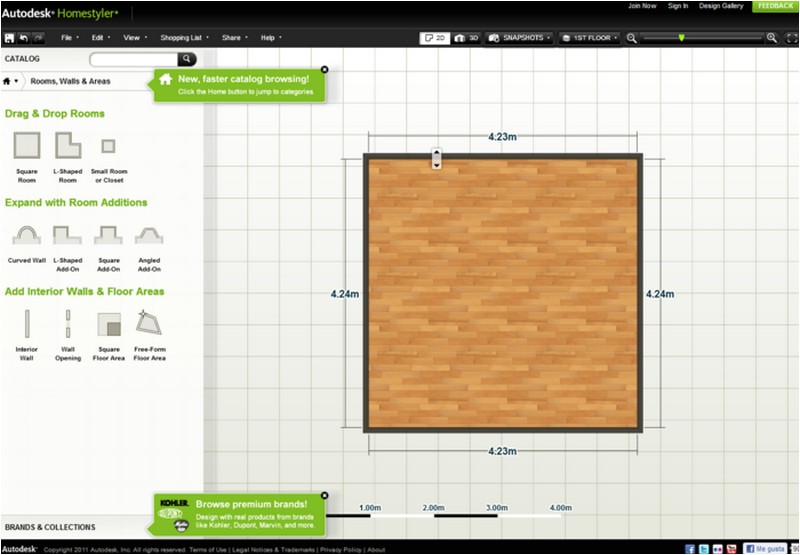
Task: Click the zoom slider handle
Action: click(x=682, y=38)
